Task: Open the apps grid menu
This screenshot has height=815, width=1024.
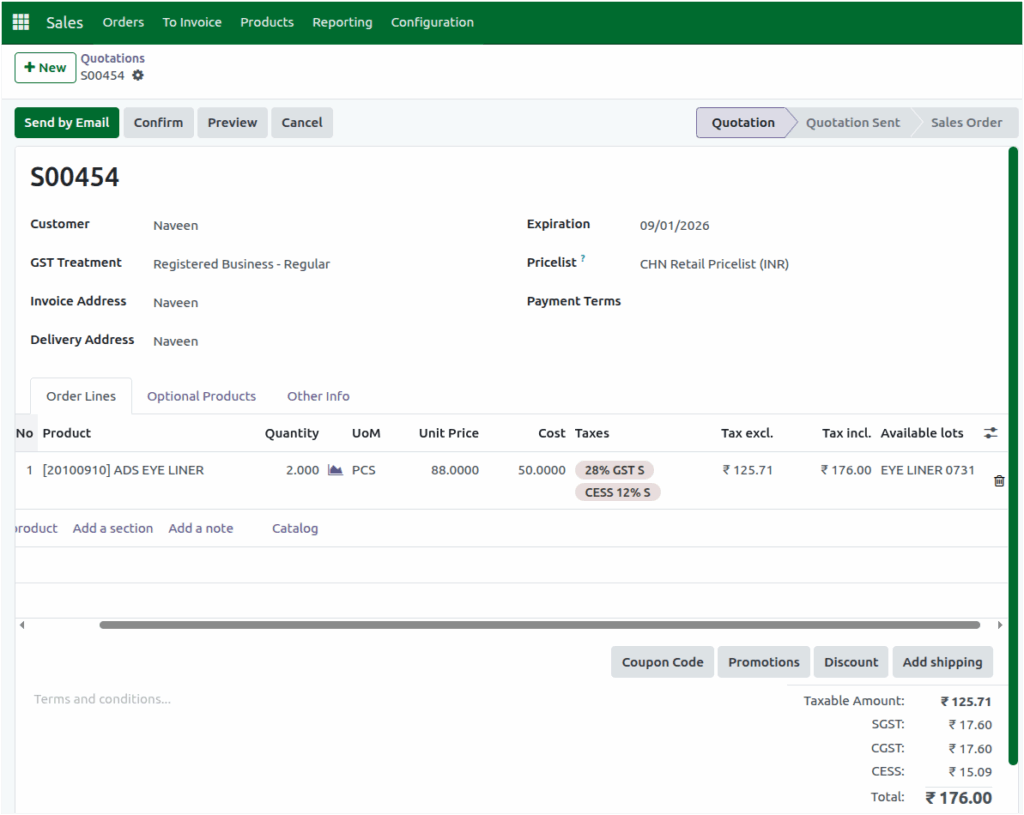Action: (19, 22)
